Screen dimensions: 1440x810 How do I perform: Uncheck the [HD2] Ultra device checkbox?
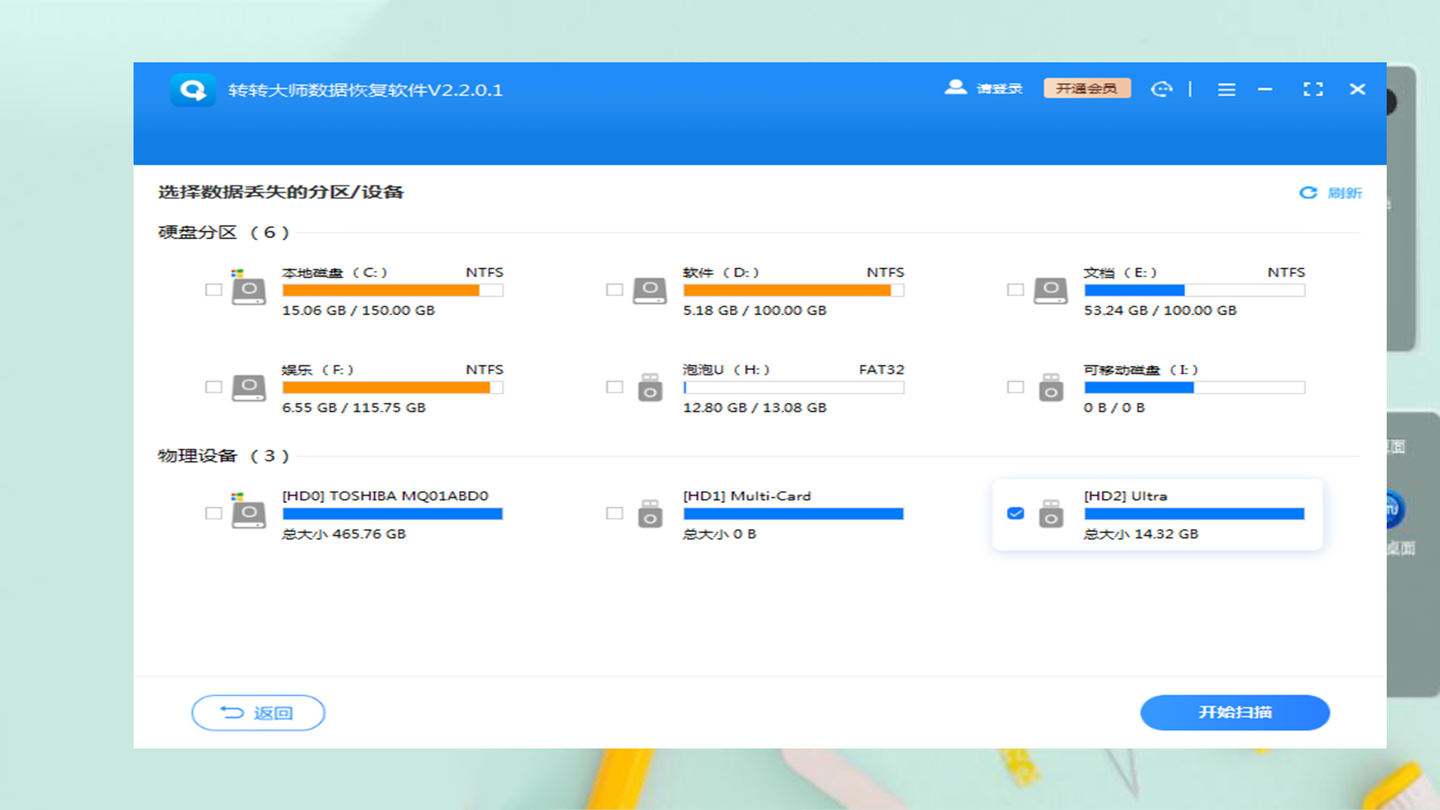point(1015,513)
